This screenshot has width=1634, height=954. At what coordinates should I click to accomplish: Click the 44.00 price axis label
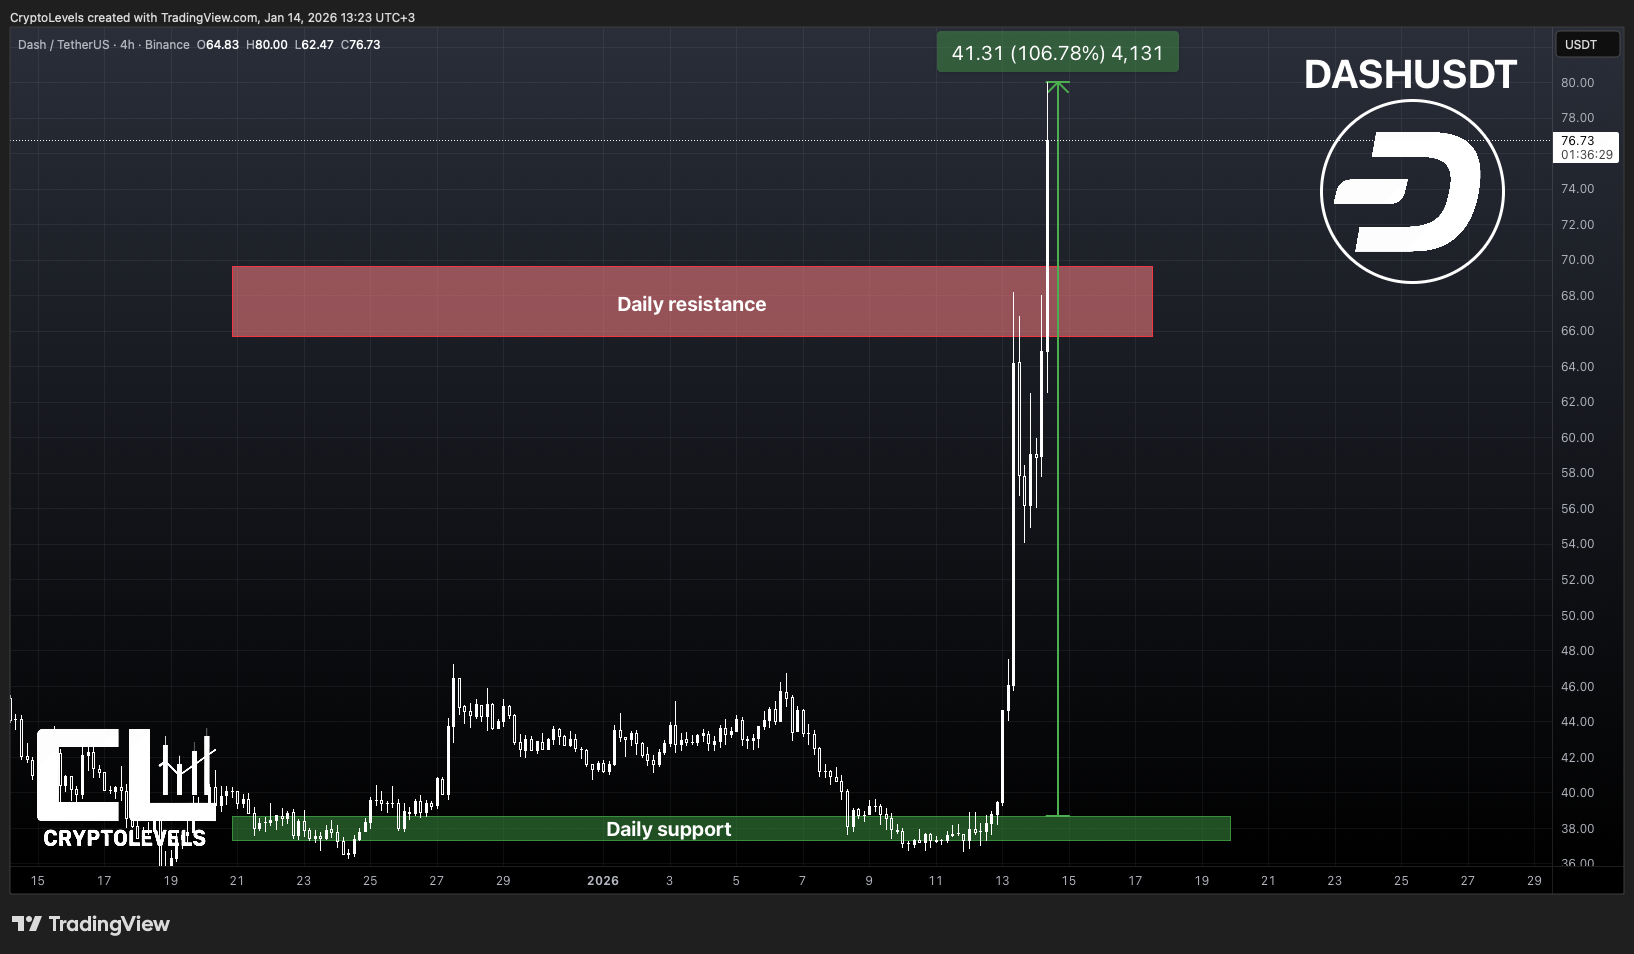pos(1577,722)
